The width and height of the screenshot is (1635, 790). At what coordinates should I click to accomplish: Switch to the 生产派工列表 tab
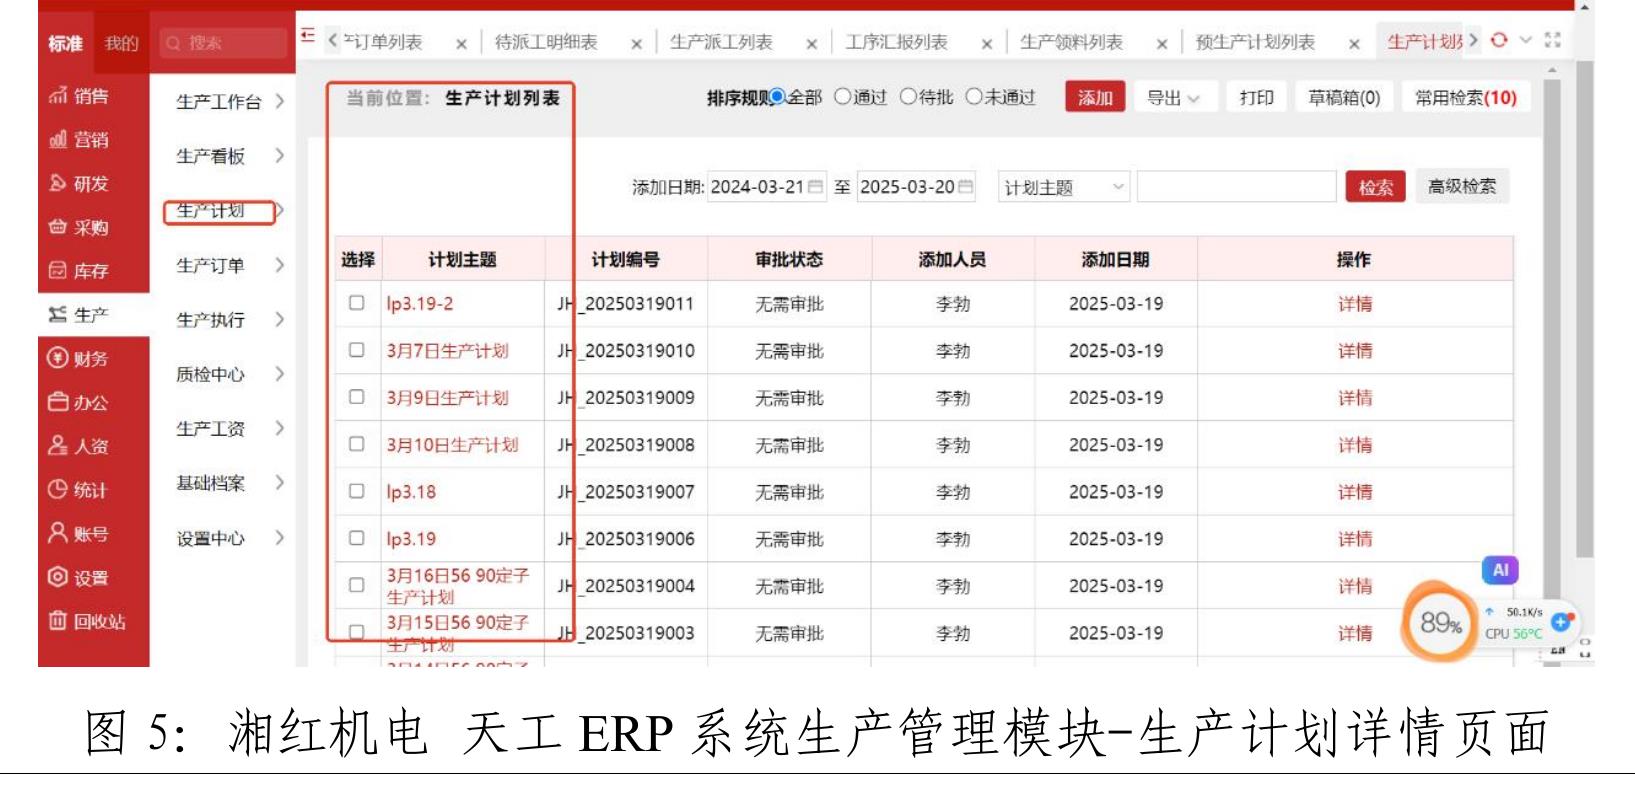pyautogui.click(x=721, y=43)
